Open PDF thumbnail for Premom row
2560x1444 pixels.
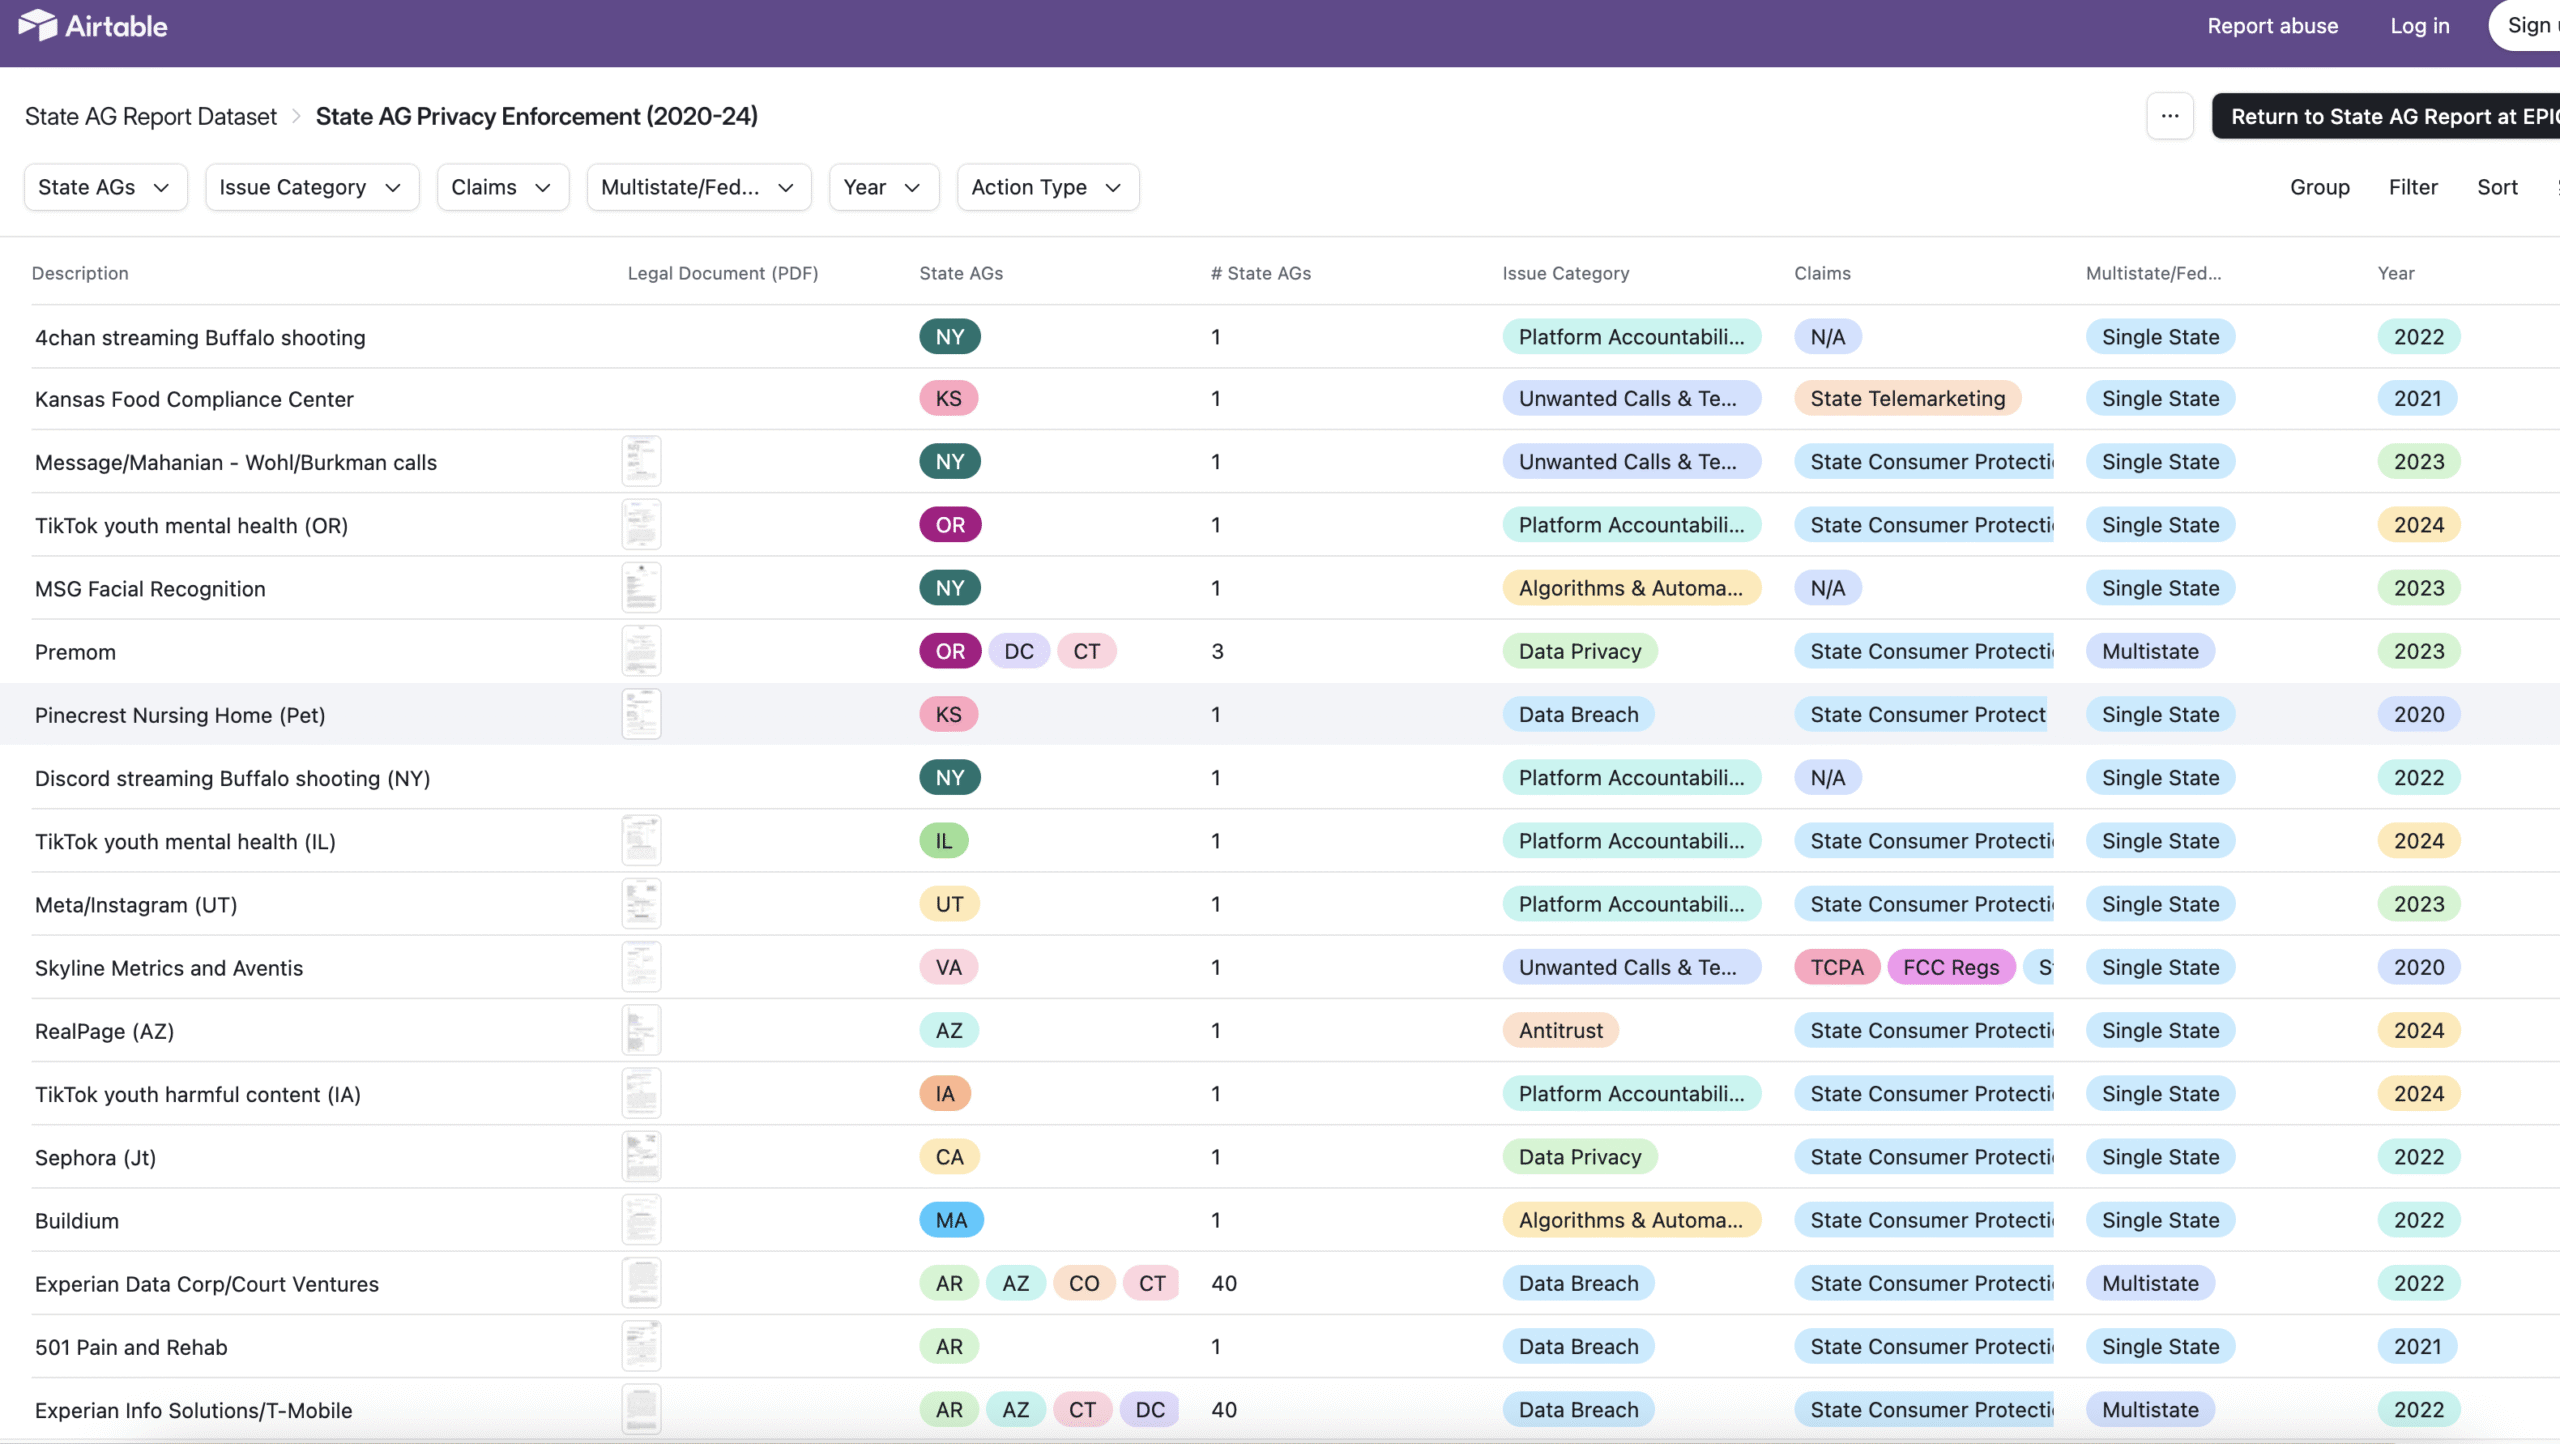click(641, 651)
